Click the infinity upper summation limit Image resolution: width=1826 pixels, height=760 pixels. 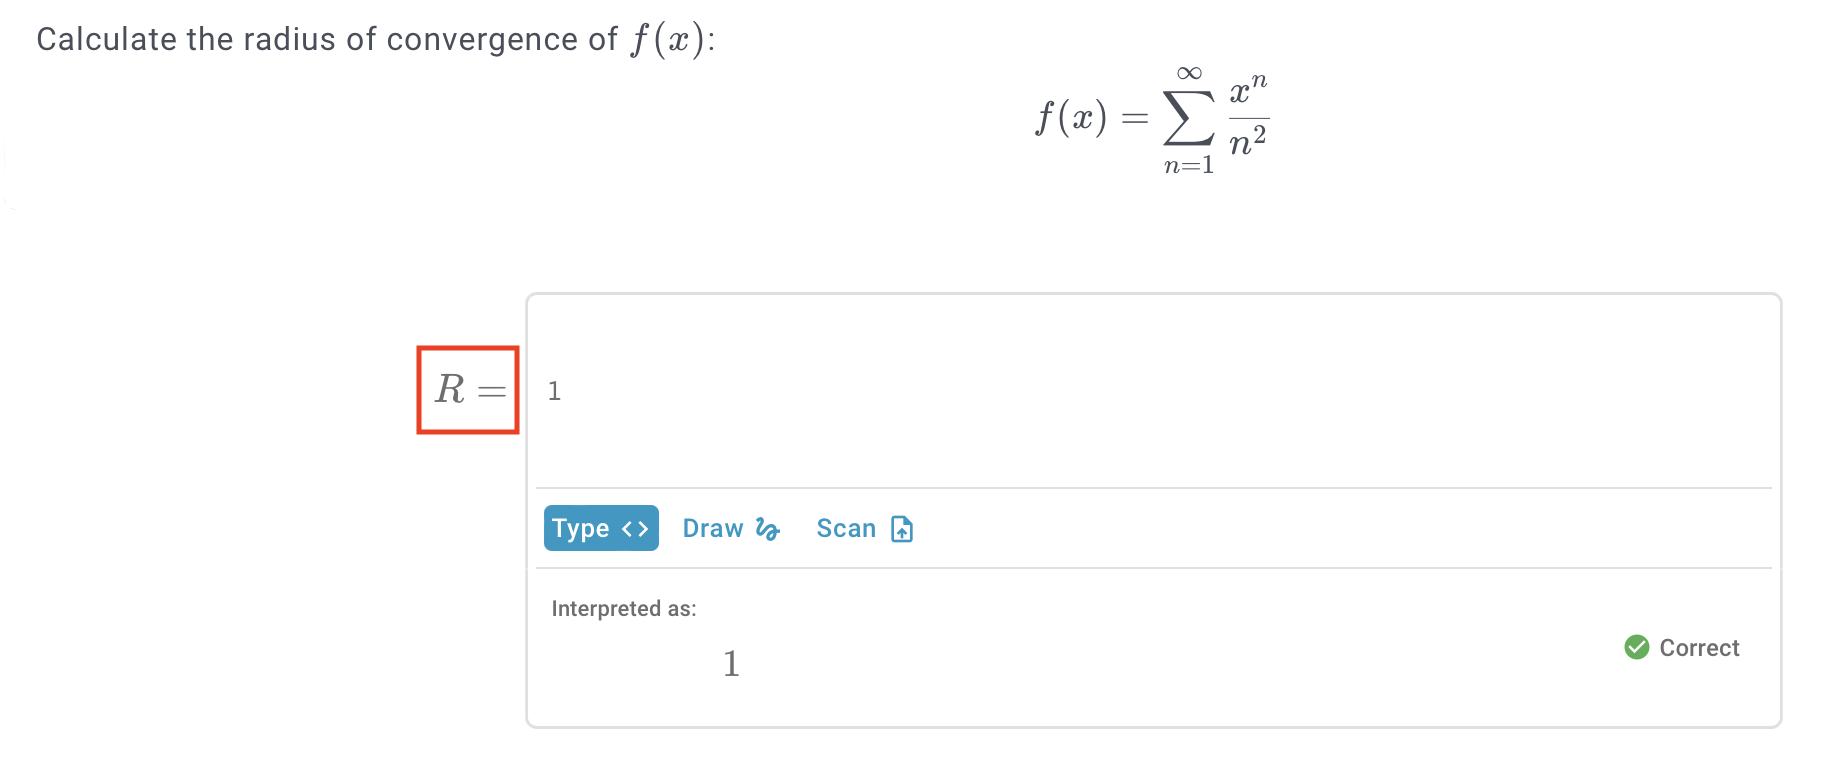(1189, 73)
